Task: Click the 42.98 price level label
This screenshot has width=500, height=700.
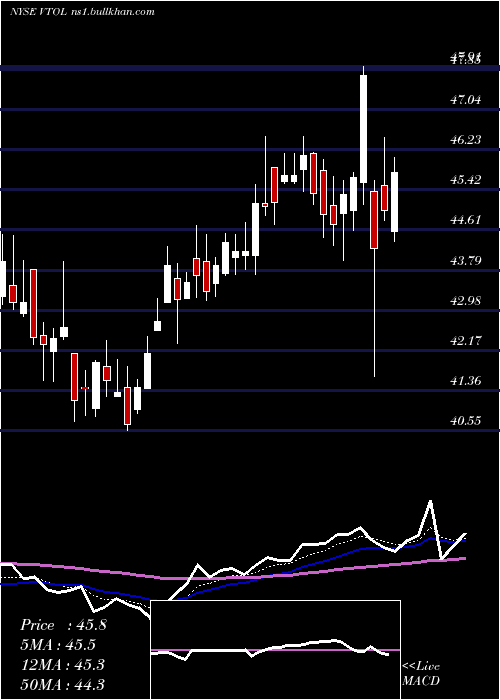Action: (466, 300)
